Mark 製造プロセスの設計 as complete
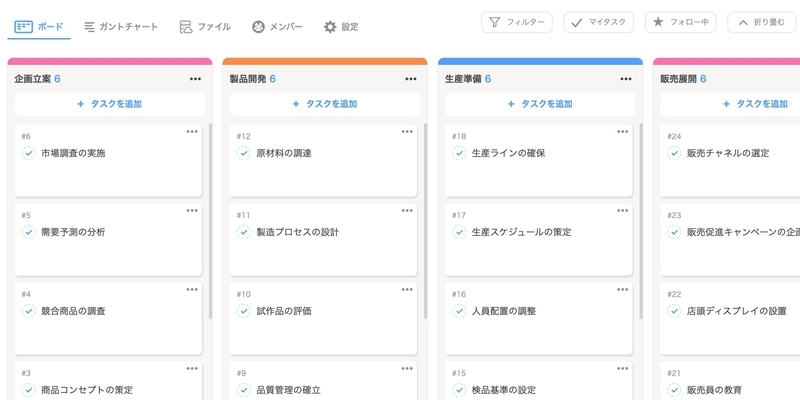Viewport: 800px width, 400px height. pos(244,232)
